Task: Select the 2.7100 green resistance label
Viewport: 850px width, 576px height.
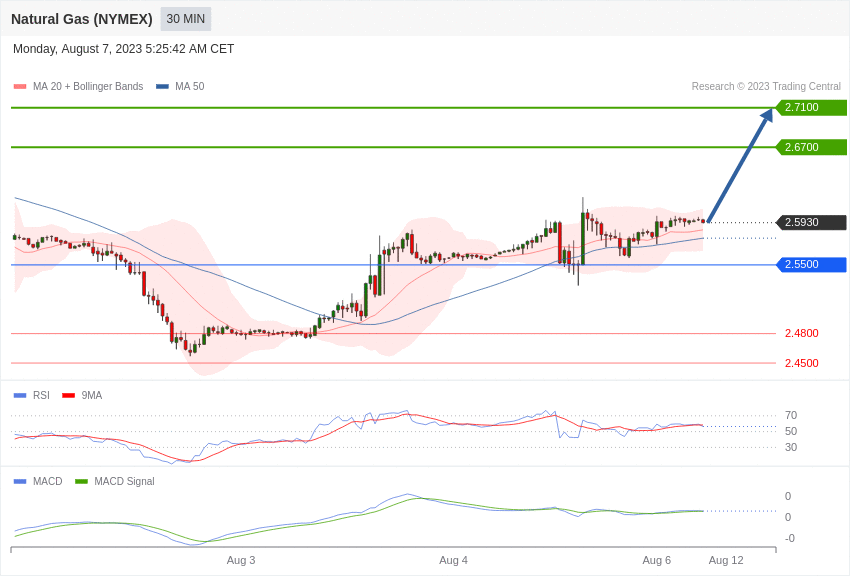Action: (x=812, y=107)
